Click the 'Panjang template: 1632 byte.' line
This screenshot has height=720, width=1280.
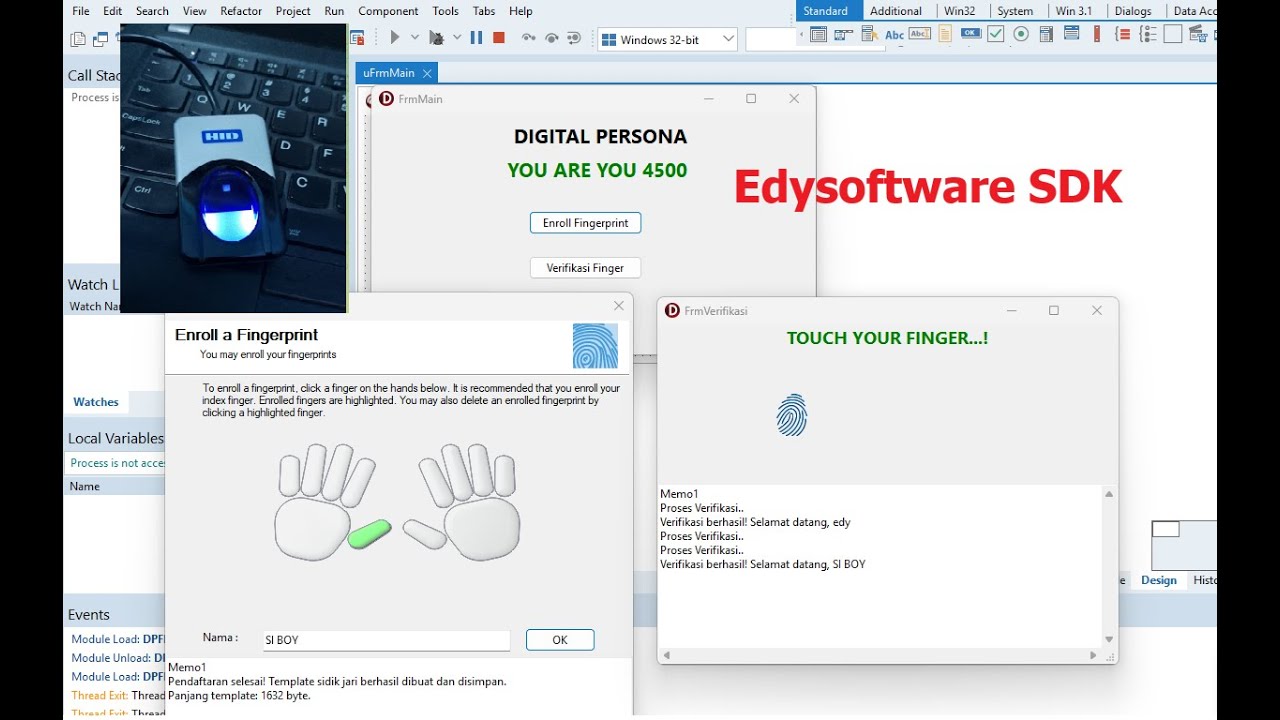tap(239, 695)
